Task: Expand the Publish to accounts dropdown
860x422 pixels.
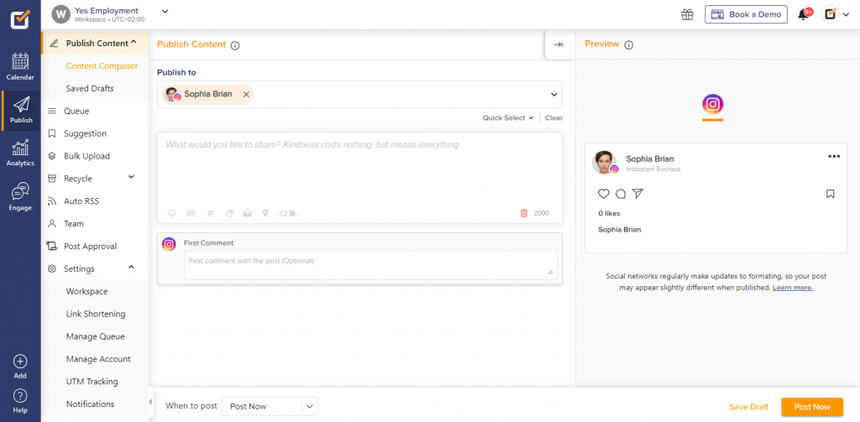Action: pyautogui.click(x=554, y=95)
